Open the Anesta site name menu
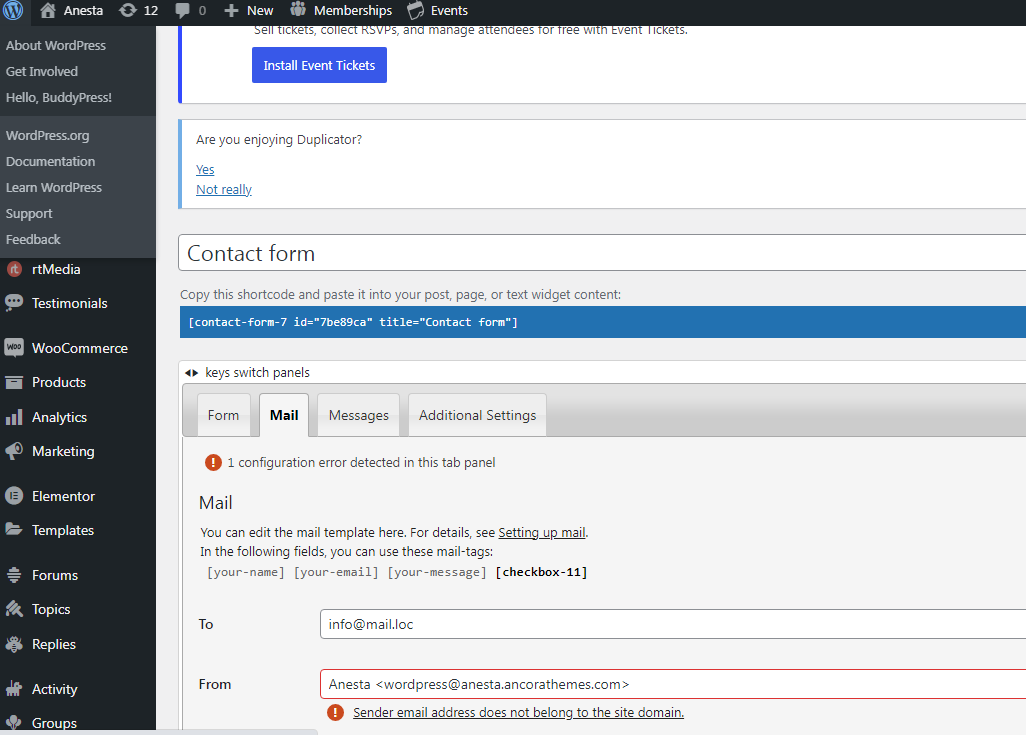 point(83,10)
